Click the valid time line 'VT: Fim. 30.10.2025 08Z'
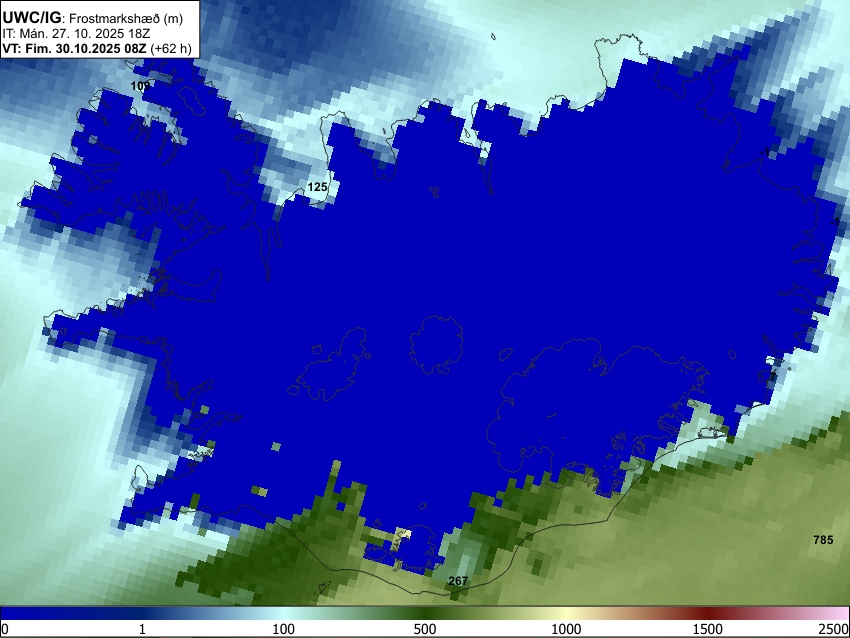850x638 pixels. click(74, 48)
